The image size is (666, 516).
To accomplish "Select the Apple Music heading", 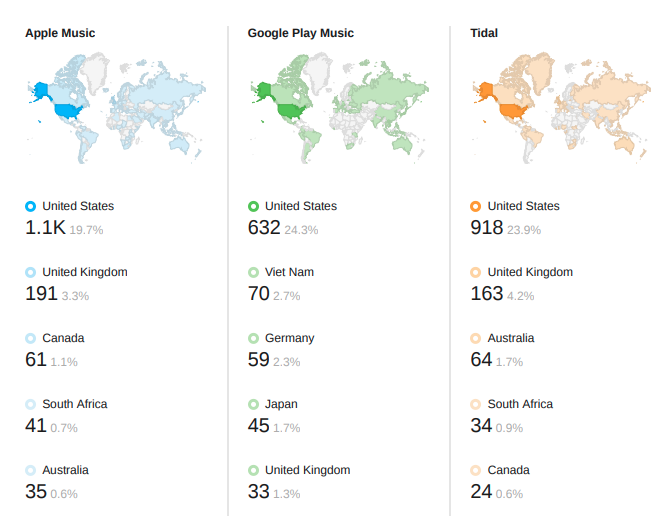I will click(60, 33).
